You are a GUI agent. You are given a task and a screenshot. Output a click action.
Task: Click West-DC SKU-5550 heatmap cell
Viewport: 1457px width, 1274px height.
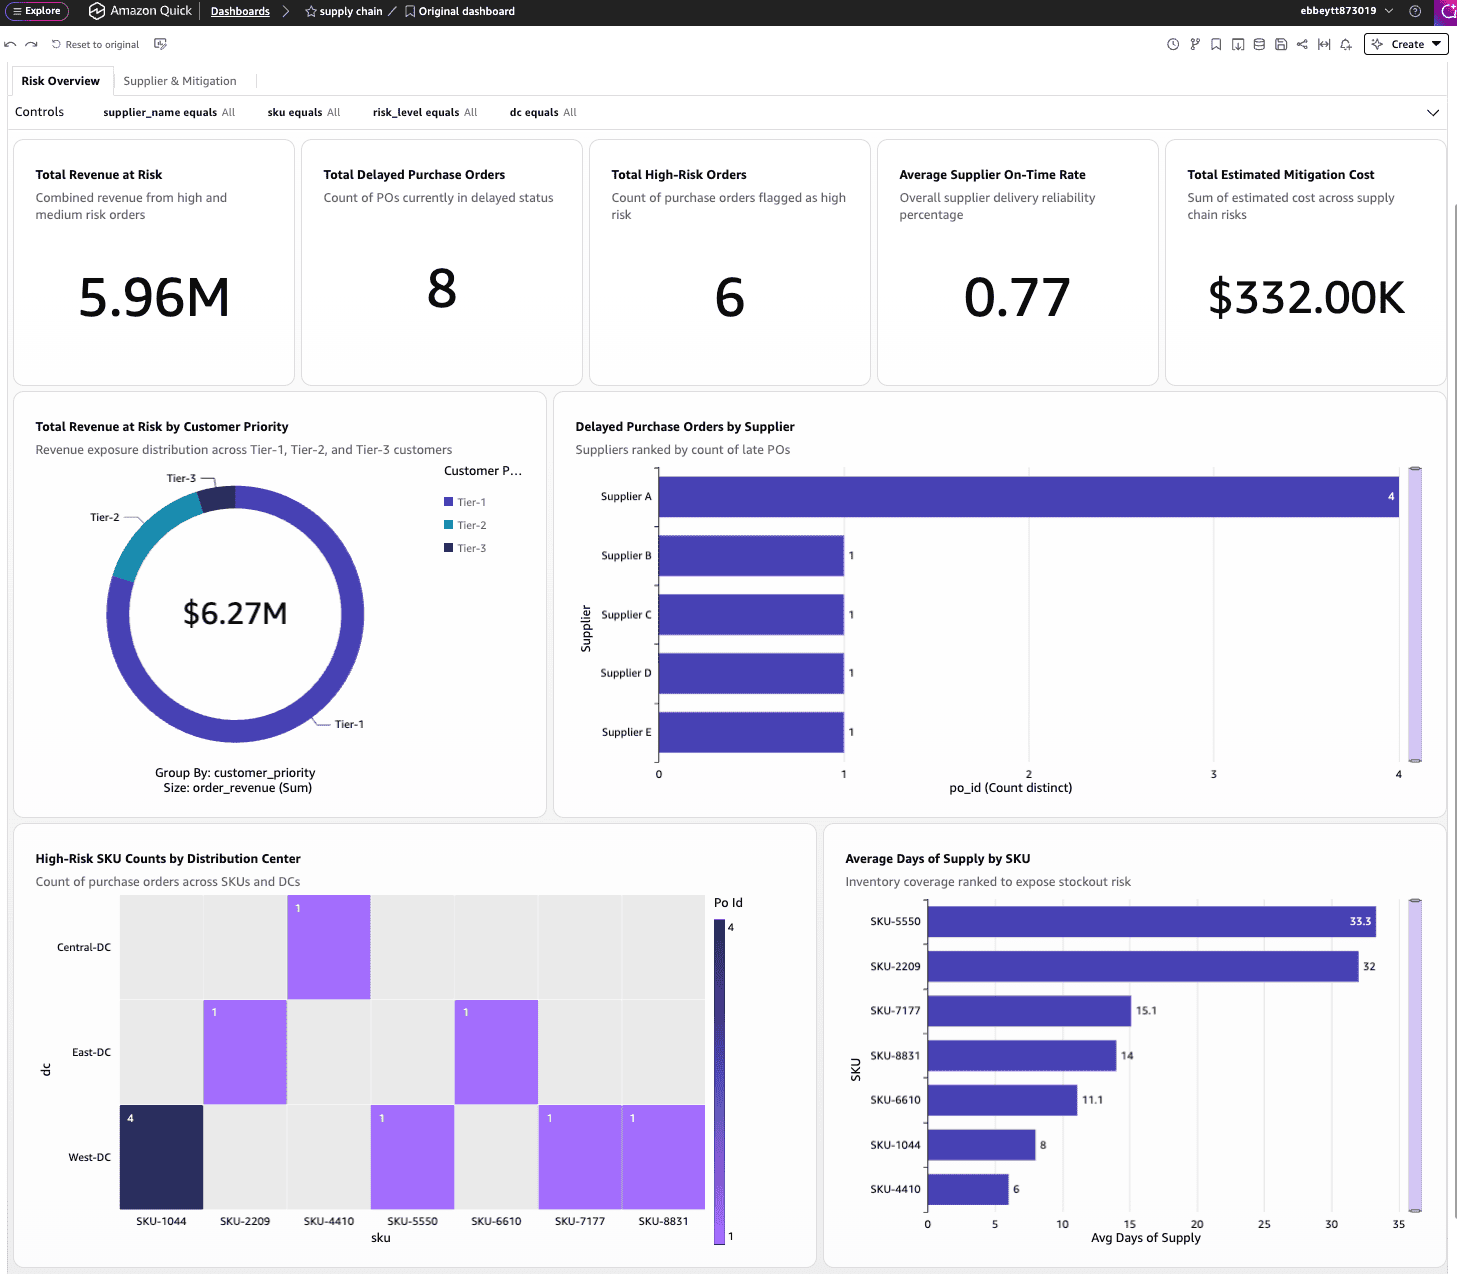(x=412, y=1157)
